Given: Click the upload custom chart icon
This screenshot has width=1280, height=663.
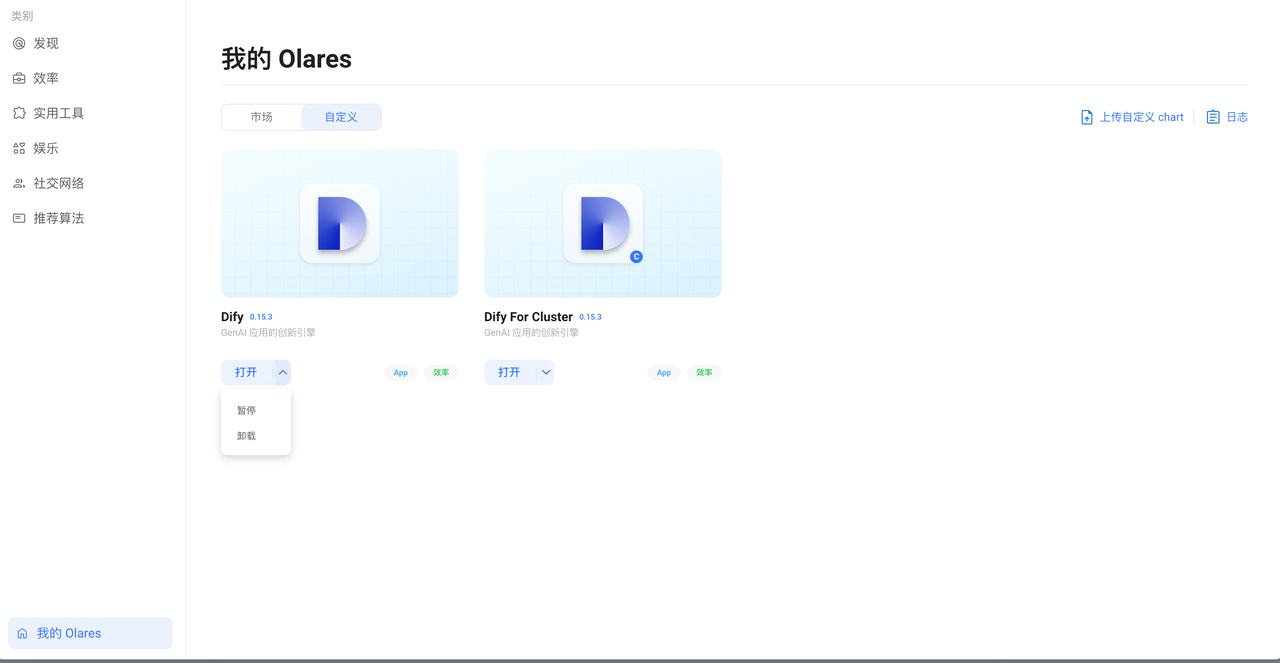Looking at the screenshot, I should point(1087,117).
